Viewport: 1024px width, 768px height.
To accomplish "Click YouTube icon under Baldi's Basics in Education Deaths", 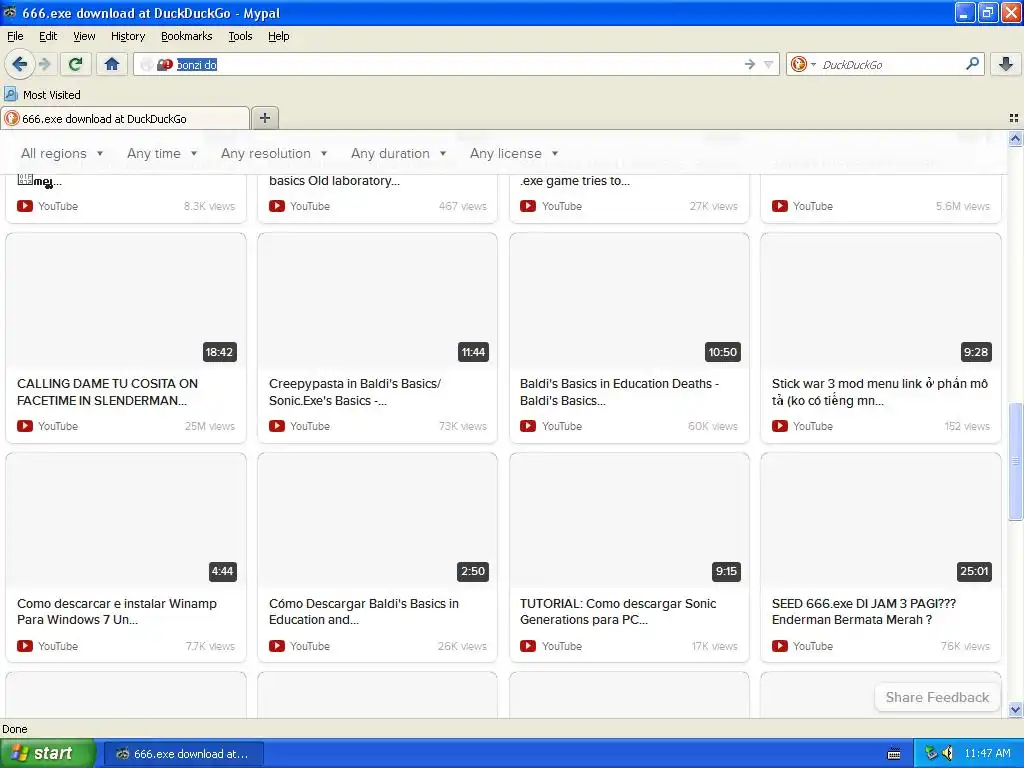I will [528, 426].
